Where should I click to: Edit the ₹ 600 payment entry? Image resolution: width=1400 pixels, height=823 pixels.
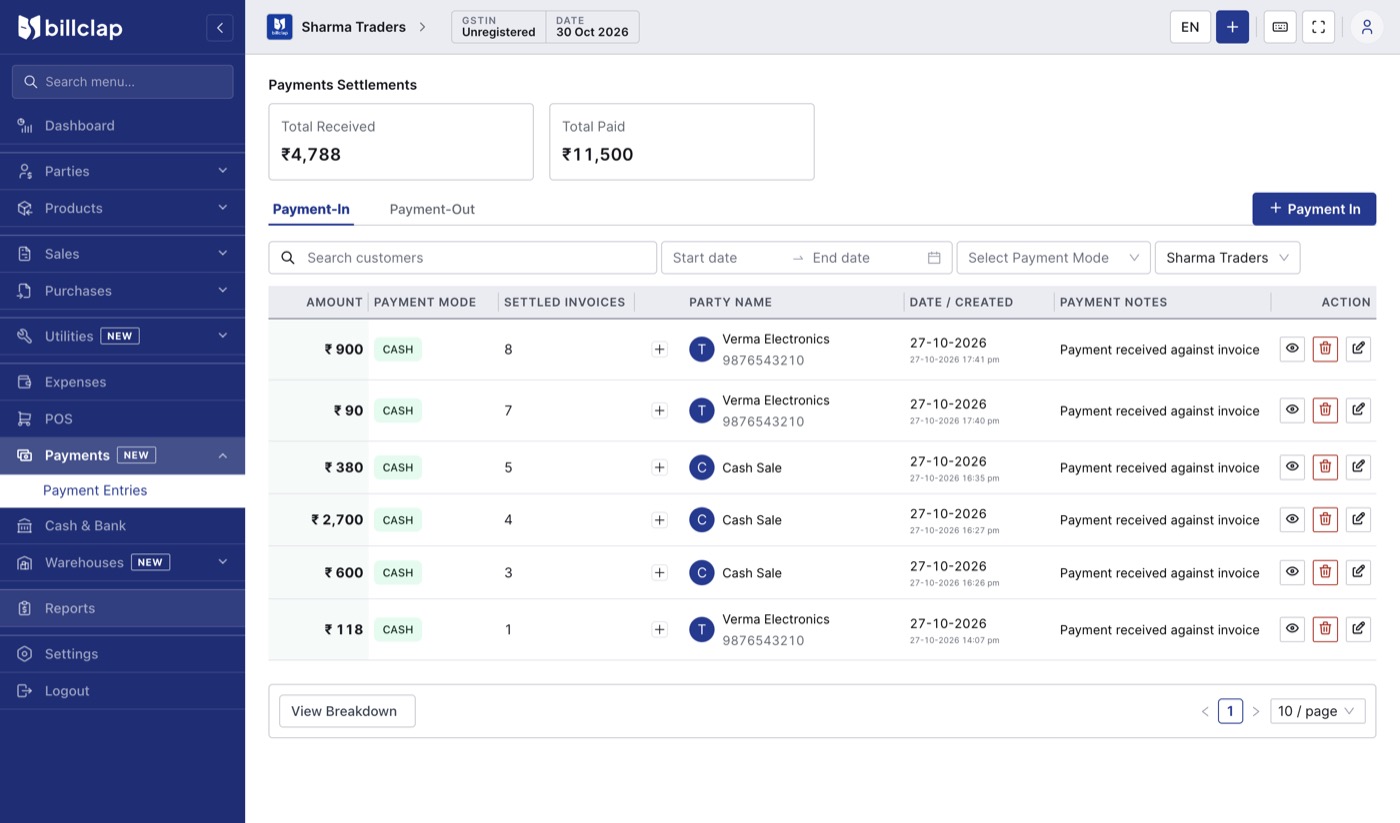(1358, 572)
